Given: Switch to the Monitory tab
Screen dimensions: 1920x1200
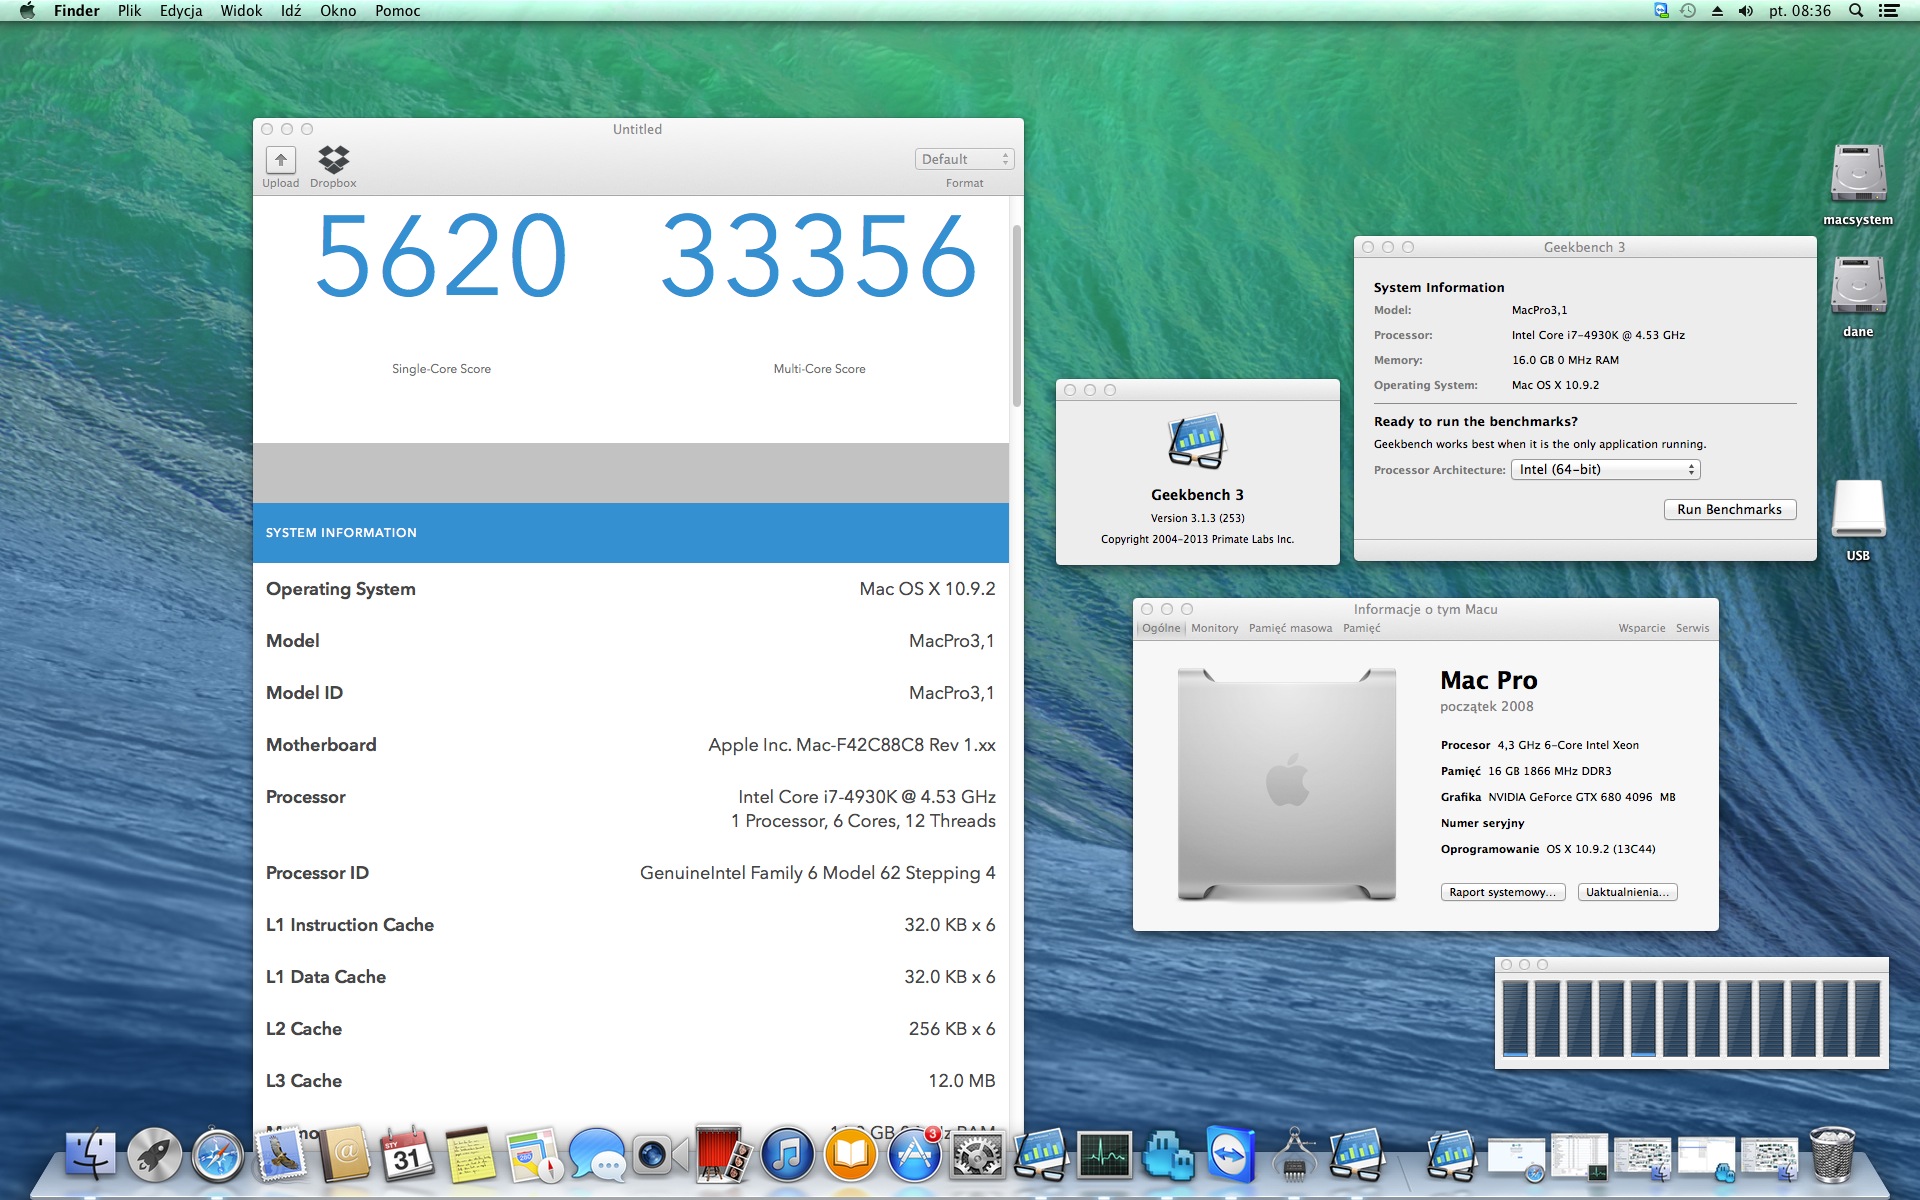Looking at the screenshot, I should 1214,628.
